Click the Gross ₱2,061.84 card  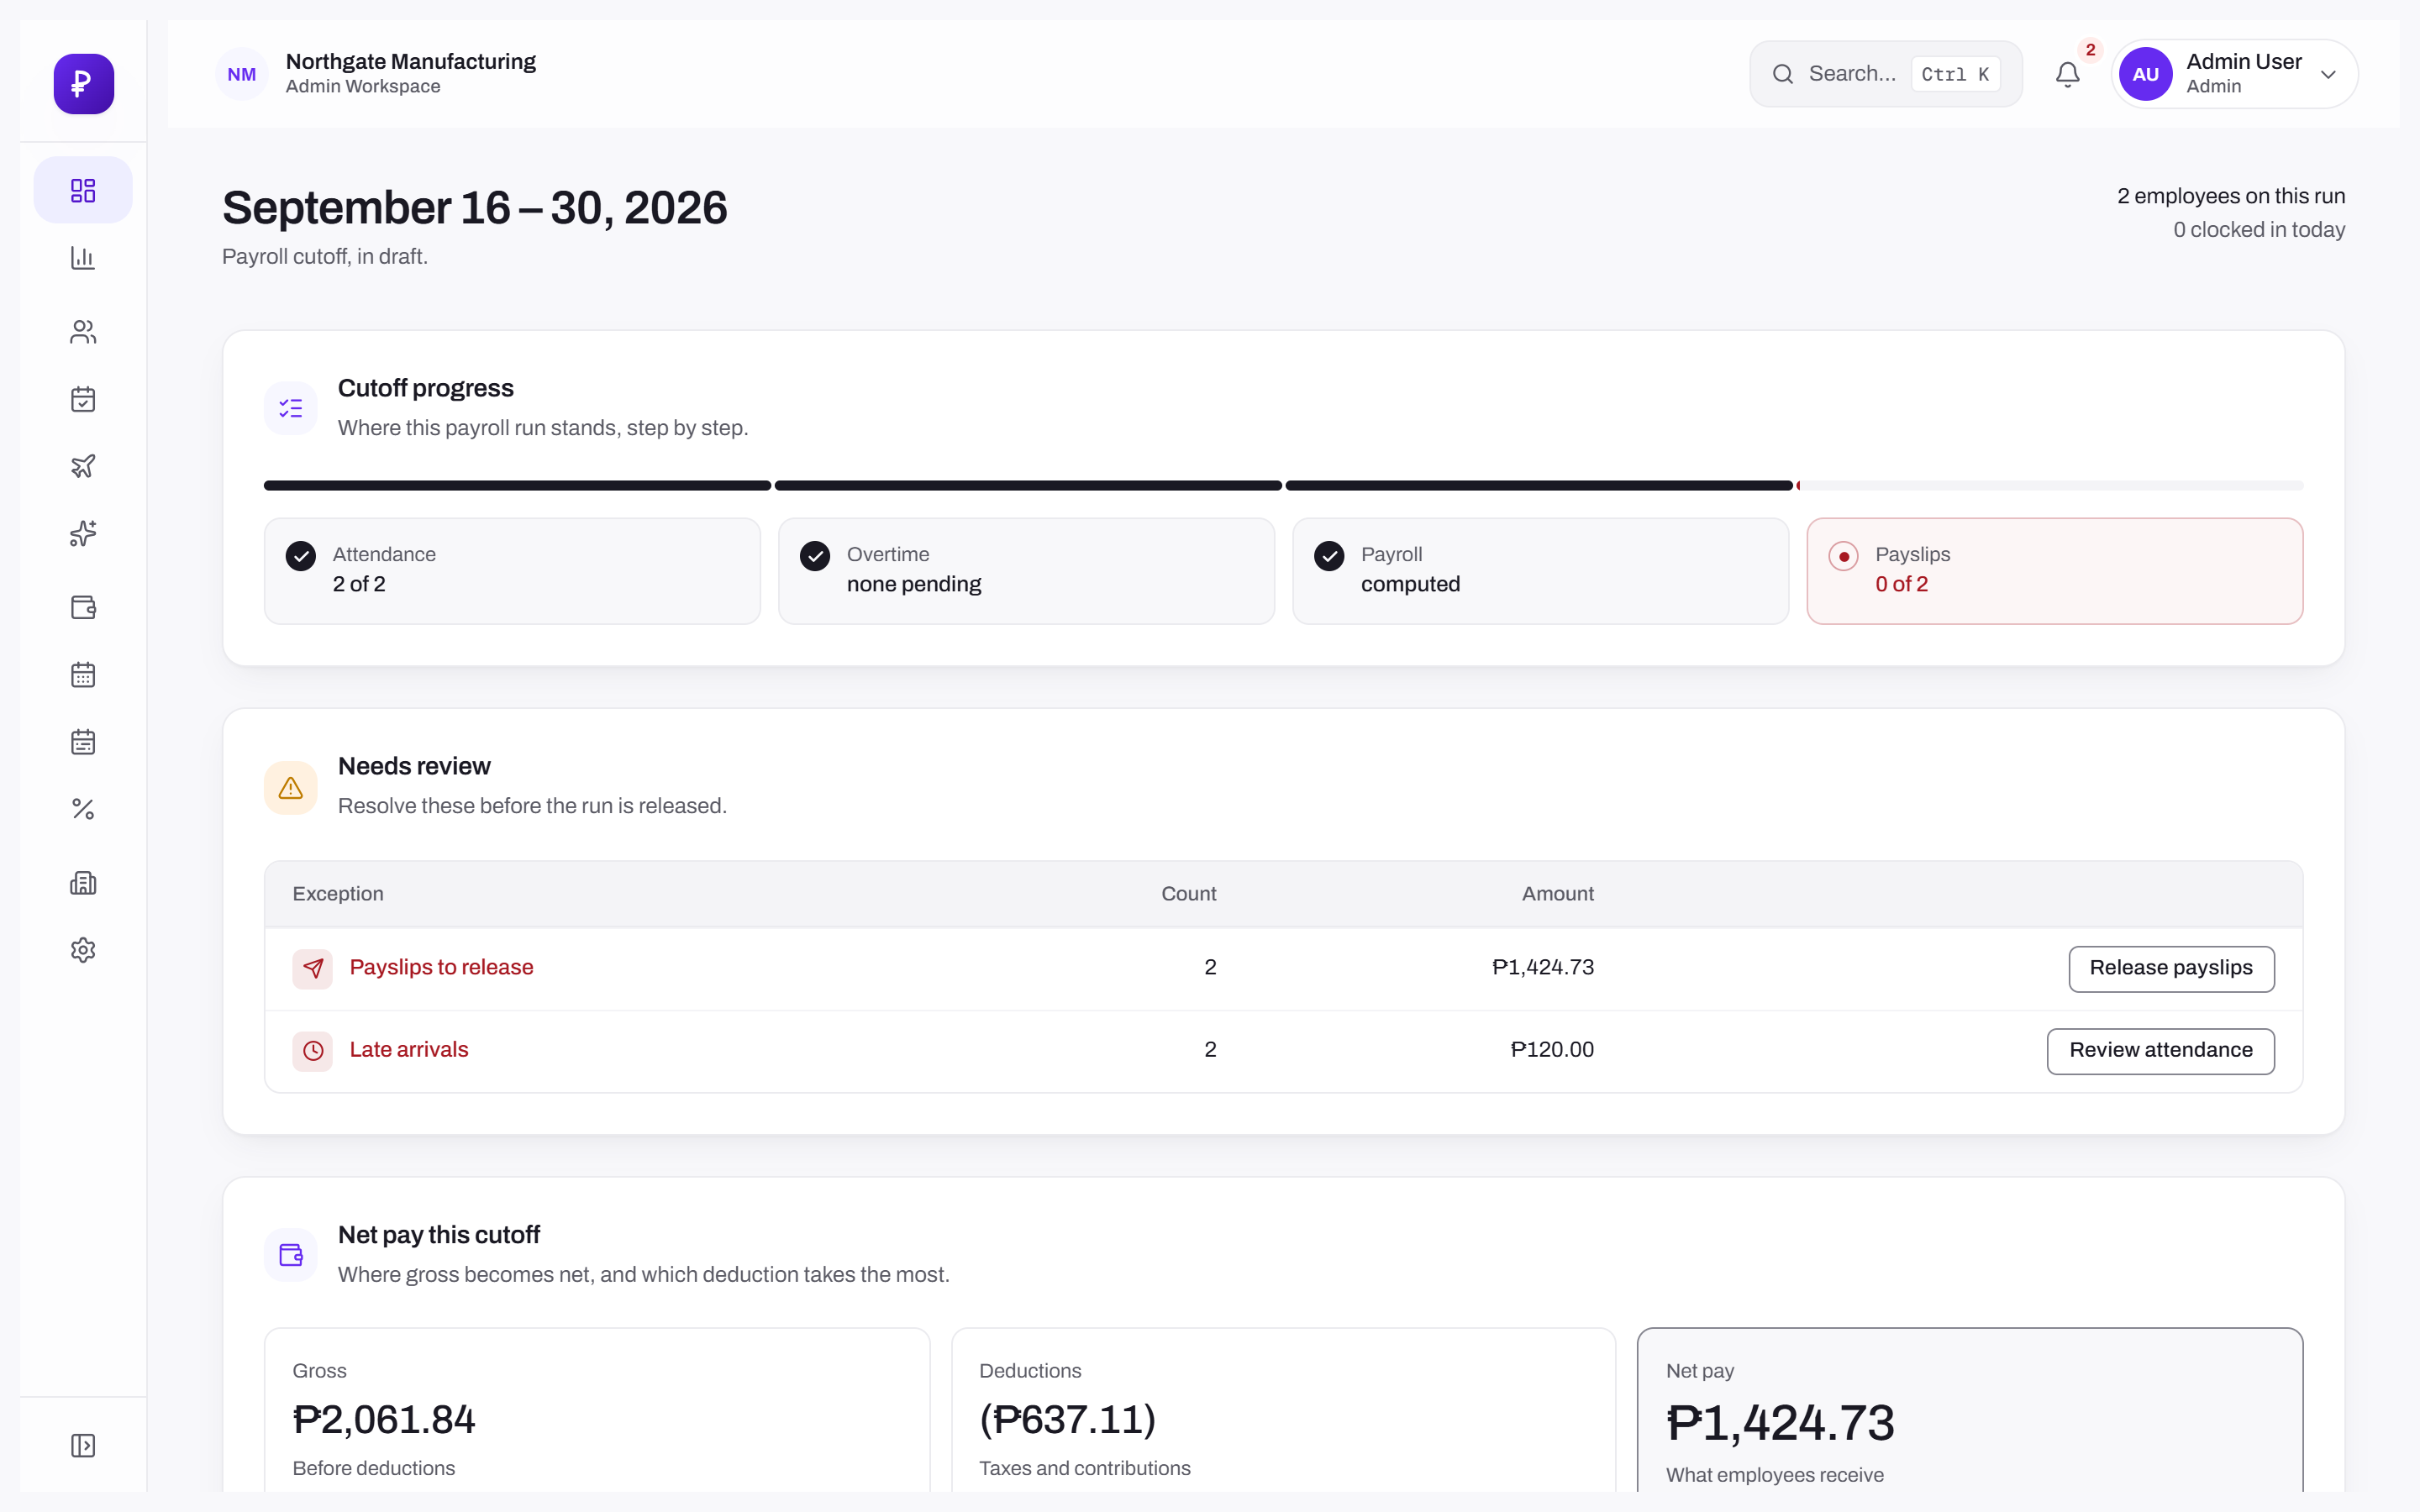click(x=597, y=1410)
